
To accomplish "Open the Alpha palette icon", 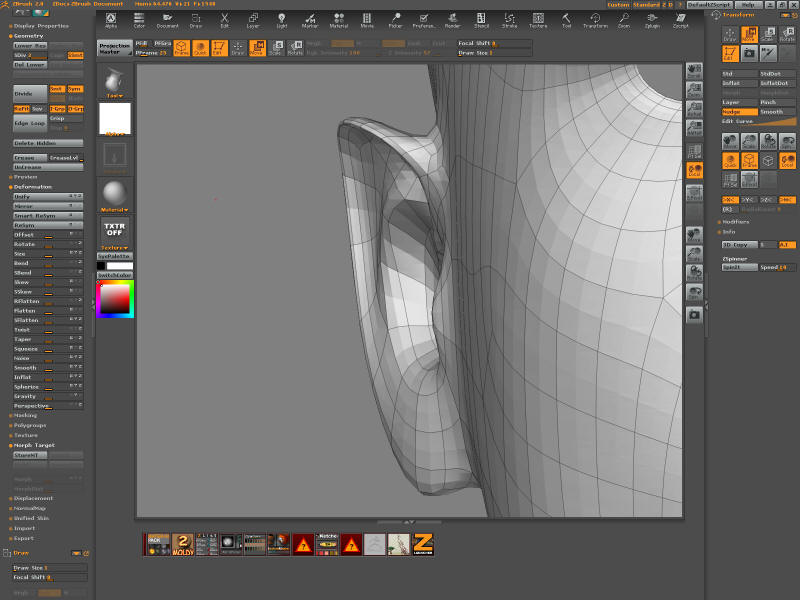I will [110, 19].
